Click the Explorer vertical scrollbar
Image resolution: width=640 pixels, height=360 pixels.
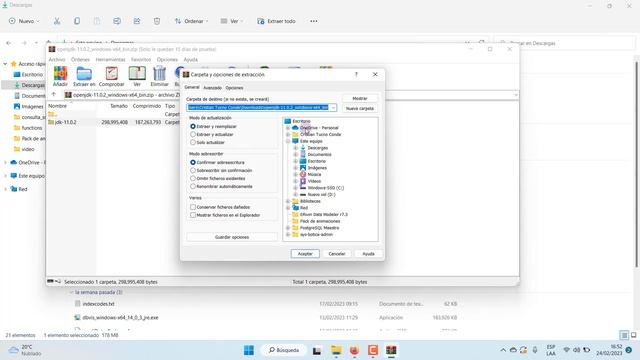pyautogui.click(x=637, y=163)
